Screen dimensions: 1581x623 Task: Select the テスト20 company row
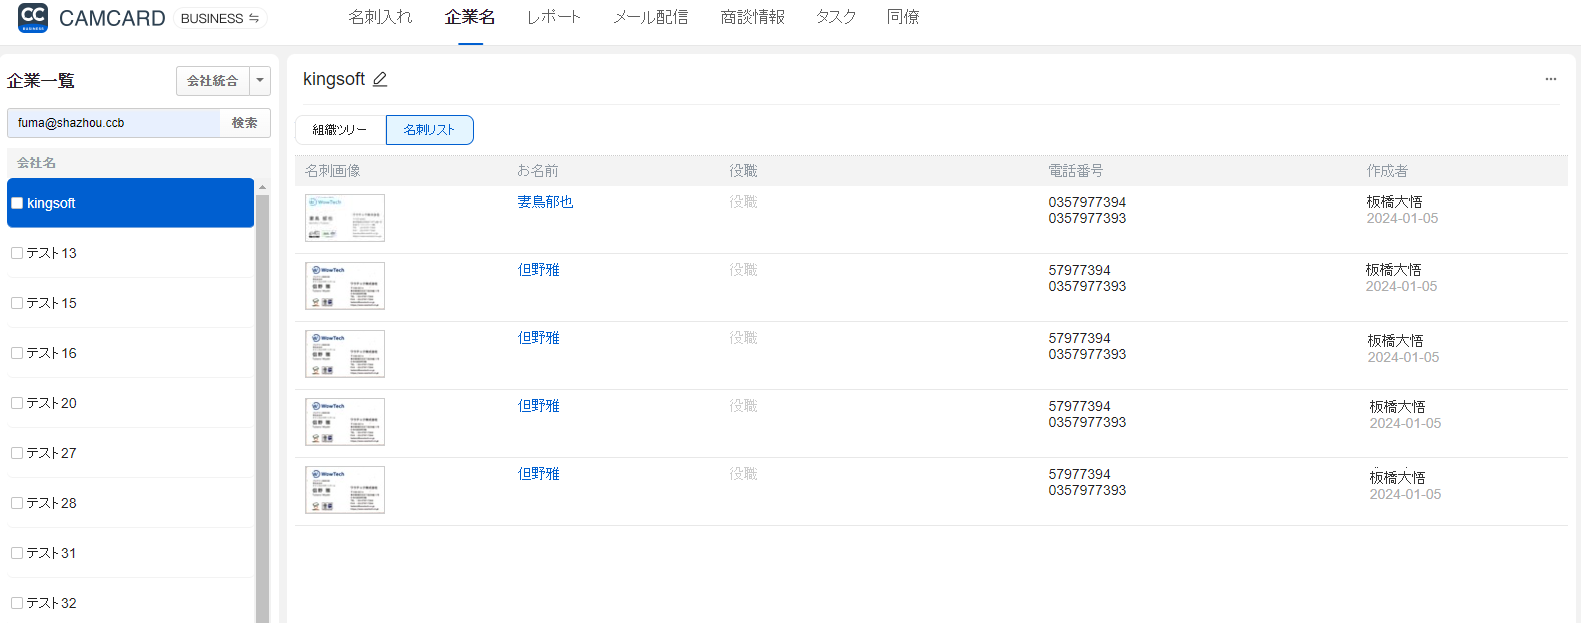131,403
